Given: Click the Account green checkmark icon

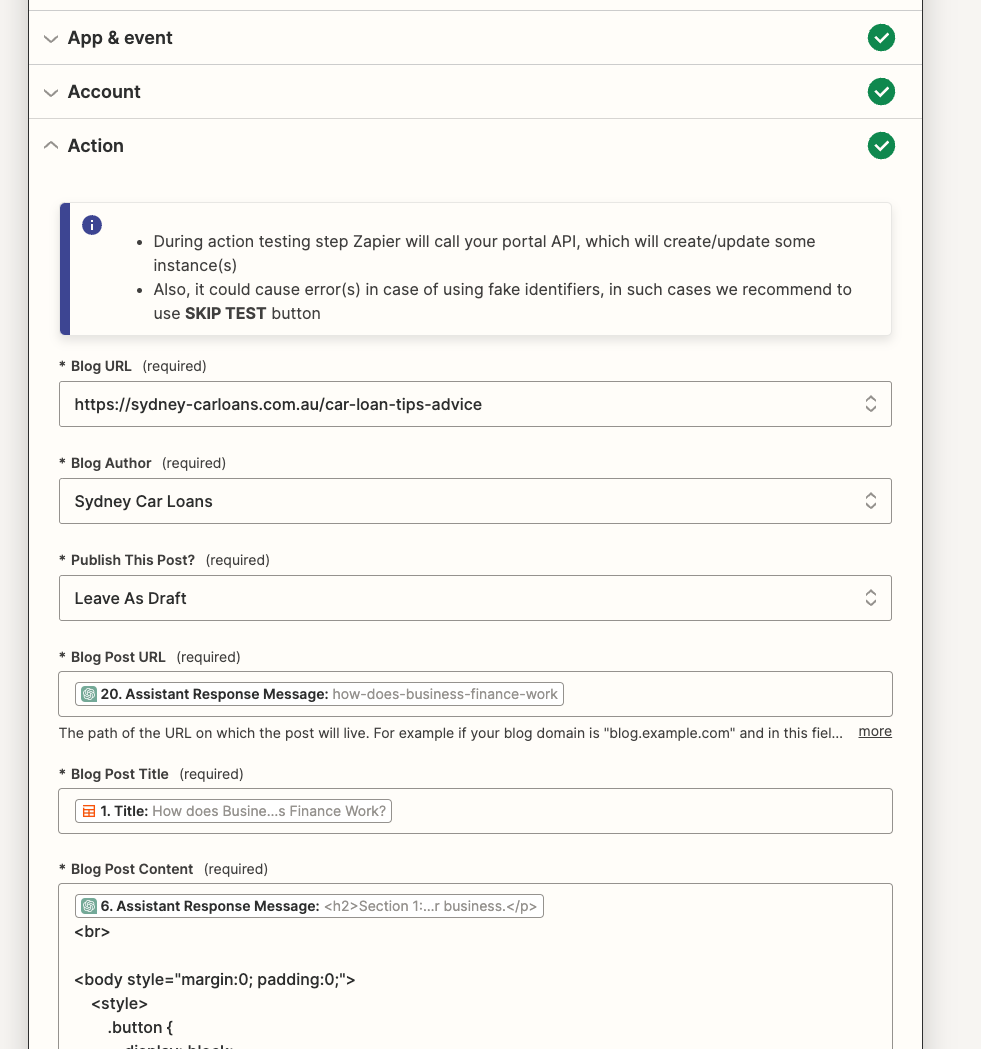Looking at the screenshot, I should (x=881, y=92).
